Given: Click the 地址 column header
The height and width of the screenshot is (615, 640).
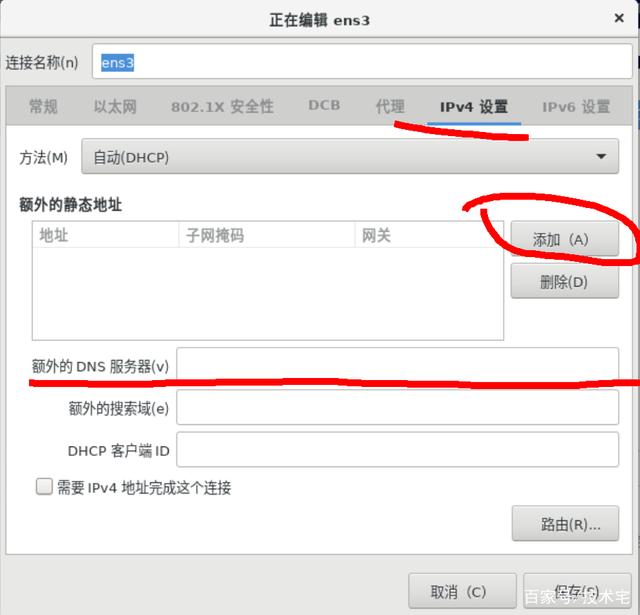Looking at the screenshot, I should coord(105,235).
